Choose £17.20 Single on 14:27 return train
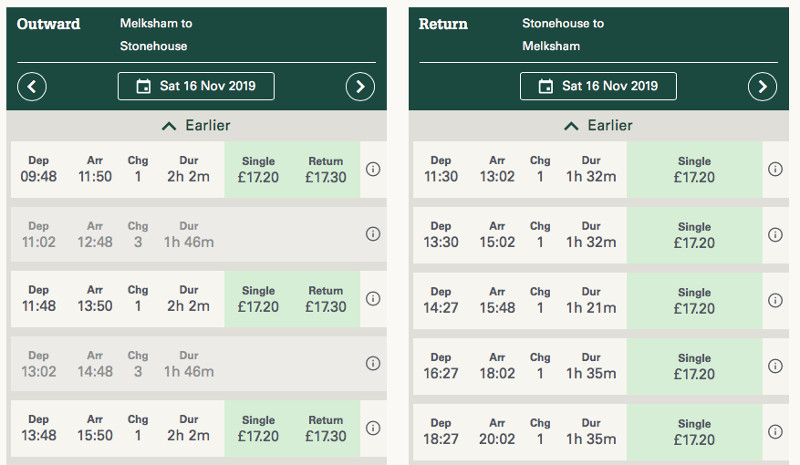The width and height of the screenshot is (800, 465). pos(694,300)
